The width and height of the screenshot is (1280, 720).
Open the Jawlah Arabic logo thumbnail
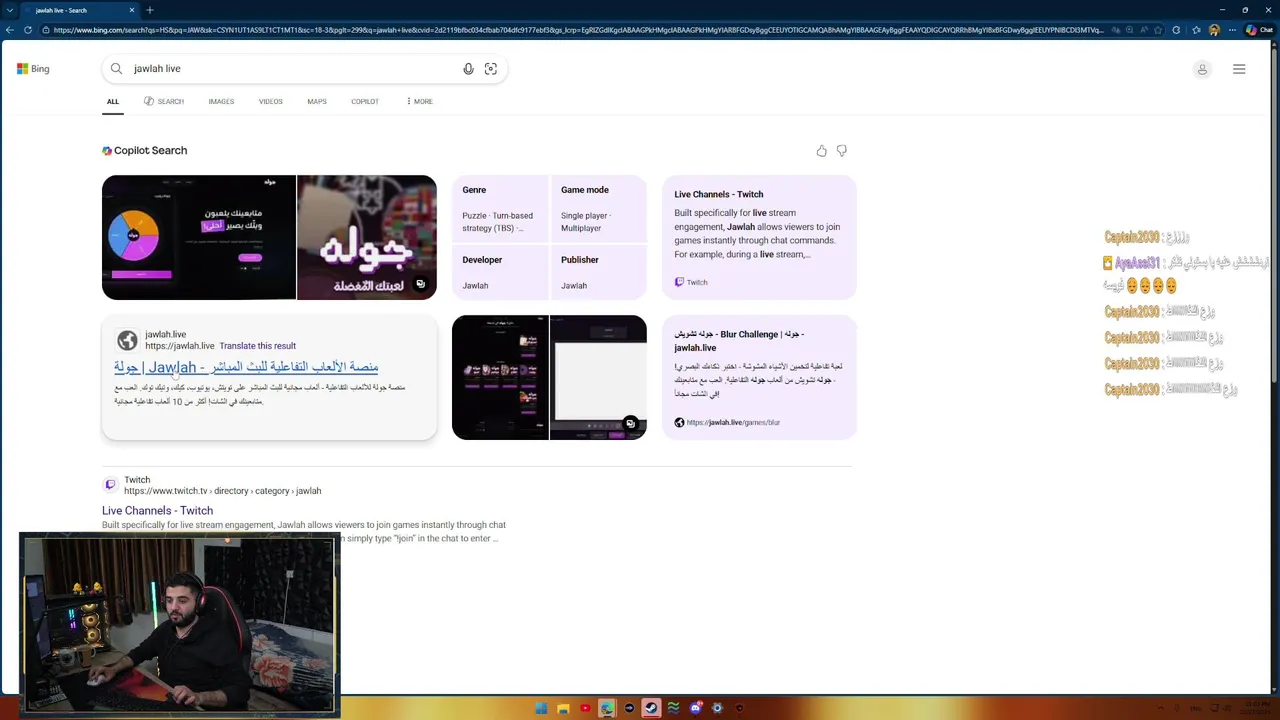[367, 237]
